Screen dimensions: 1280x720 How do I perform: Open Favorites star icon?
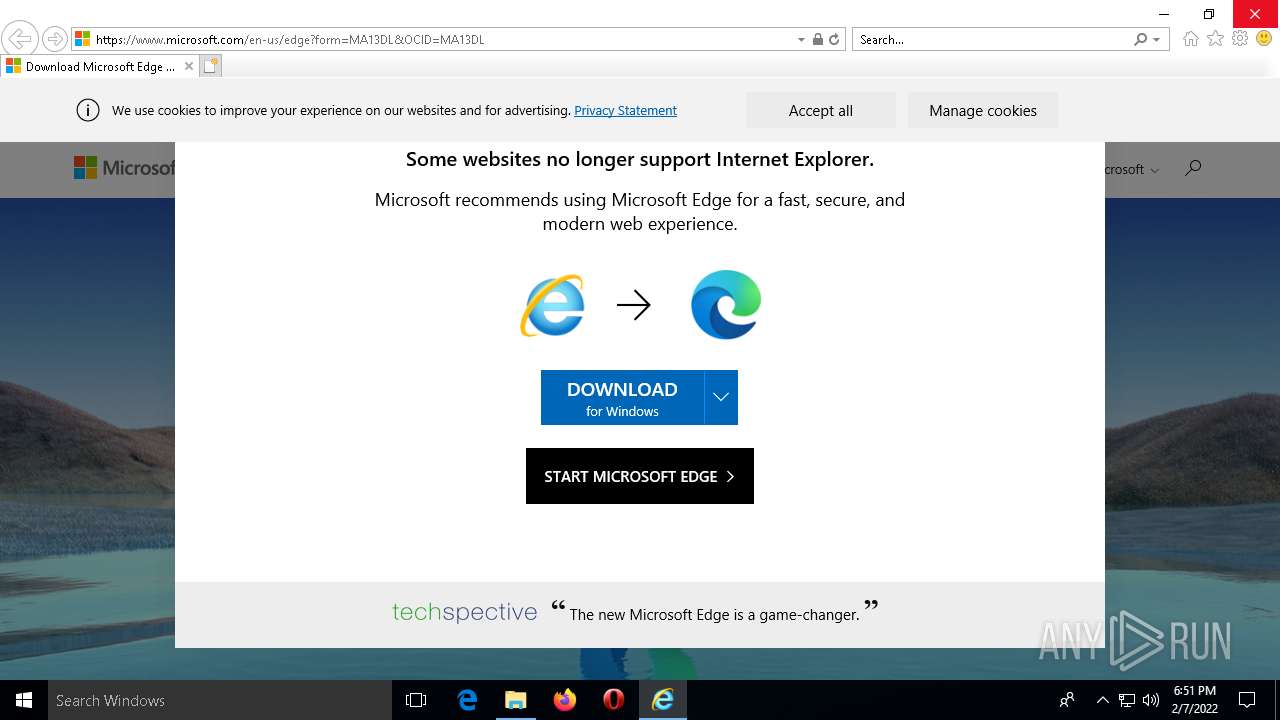pyautogui.click(x=1215, y=39)
